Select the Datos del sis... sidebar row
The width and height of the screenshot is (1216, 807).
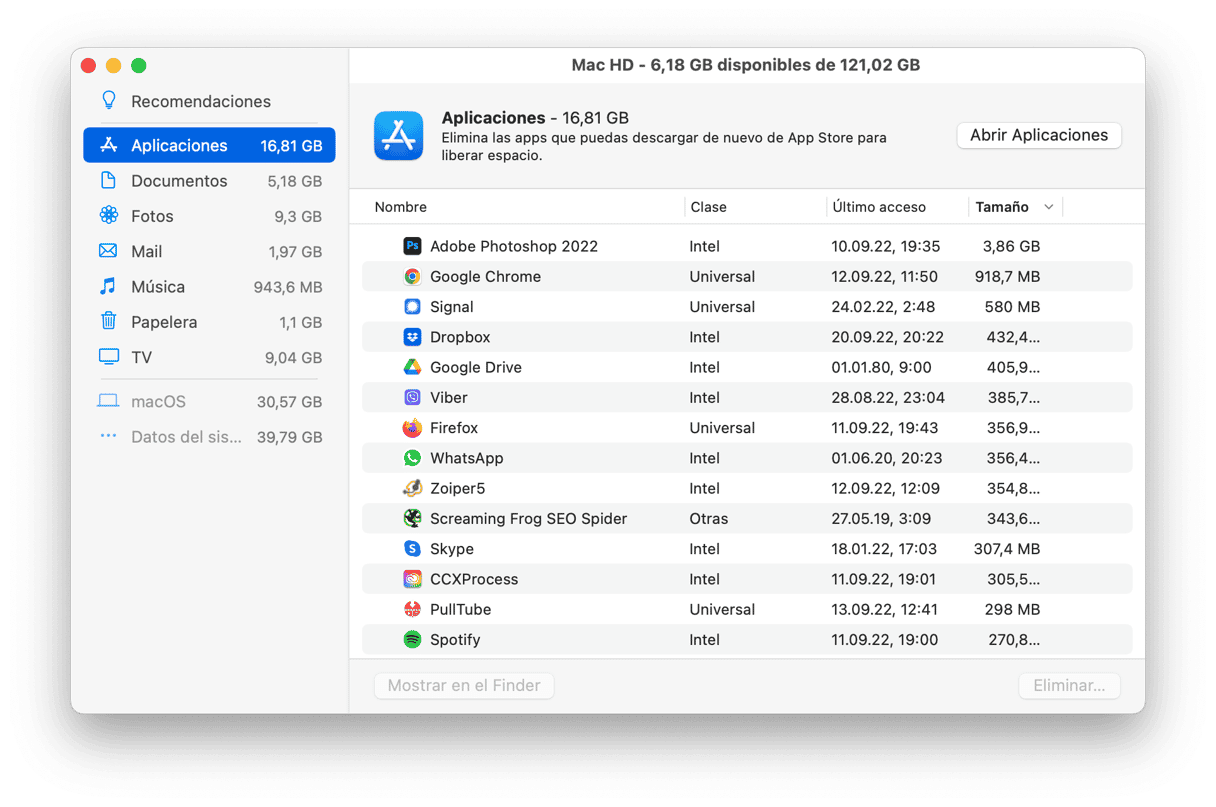[x=209, y=437]
